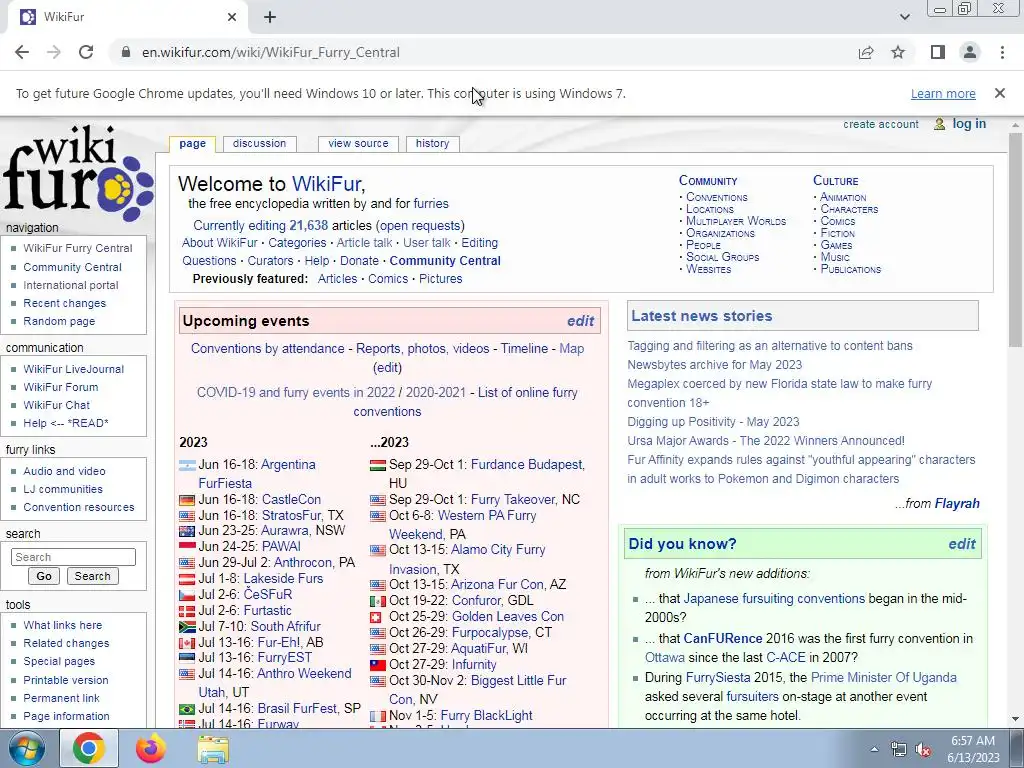Image resolution: width=1024 pixels, height=768 pixels.
Task: Focus the sidebar Search input field
Action: (73, 557)
